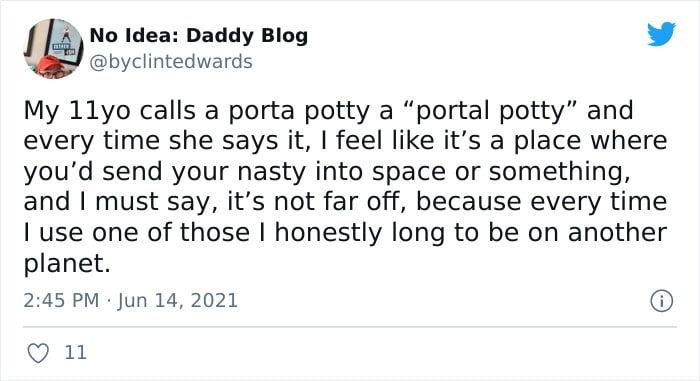The width and height of the screenshot is (700, 381).
Task: View the 11 likes count
Action: pos(75,353)
